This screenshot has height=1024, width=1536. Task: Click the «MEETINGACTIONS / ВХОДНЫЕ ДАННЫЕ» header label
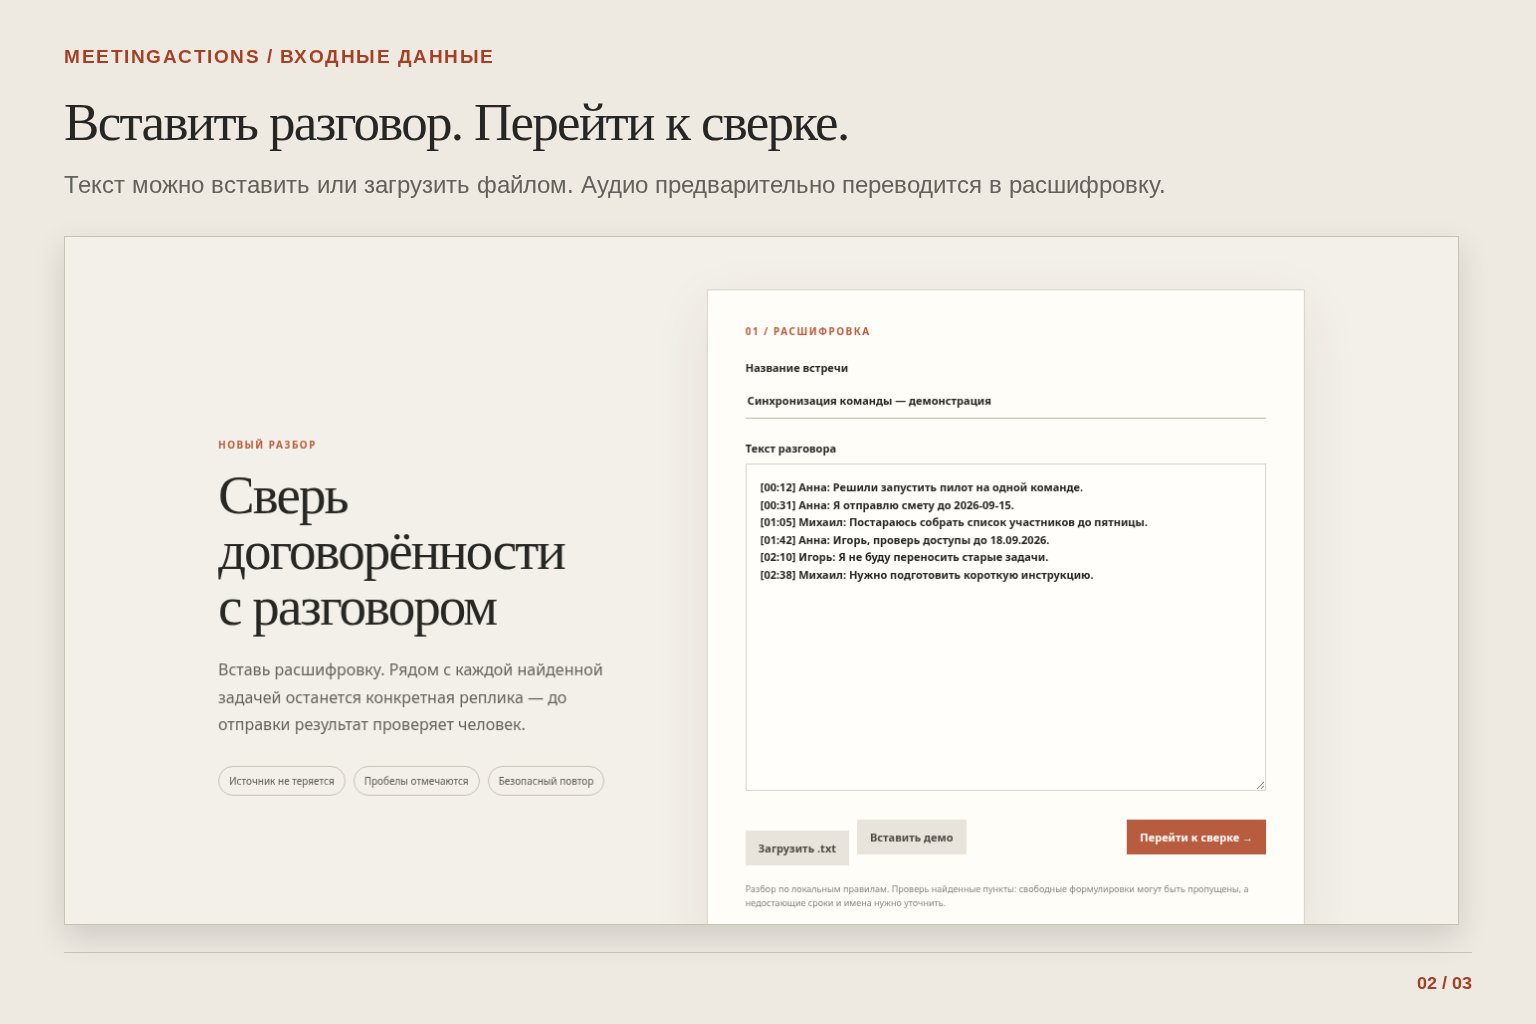click(279, 57)
